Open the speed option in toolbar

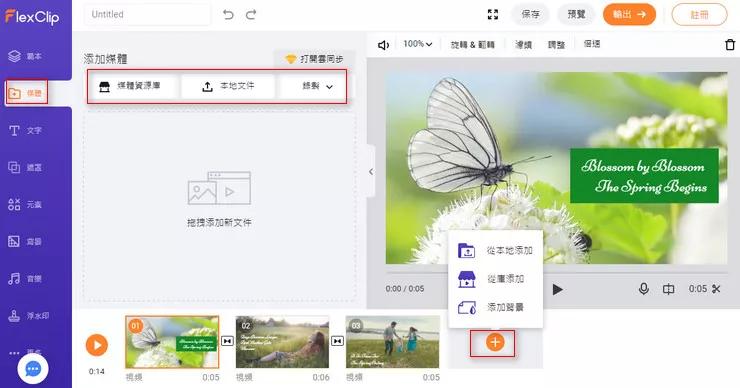point(592,44)
